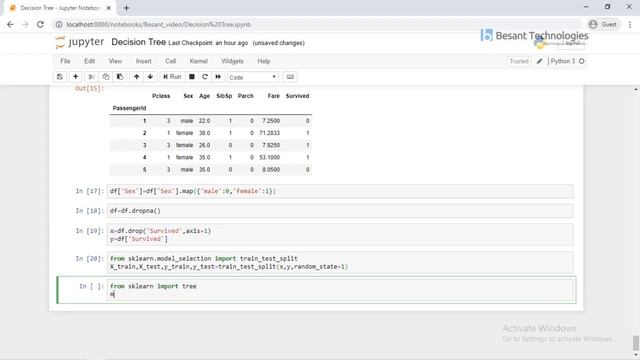The image size is (640, 360).
Task: Select the cell mapping Sex to 0 and 1
Action: [340, 191]
